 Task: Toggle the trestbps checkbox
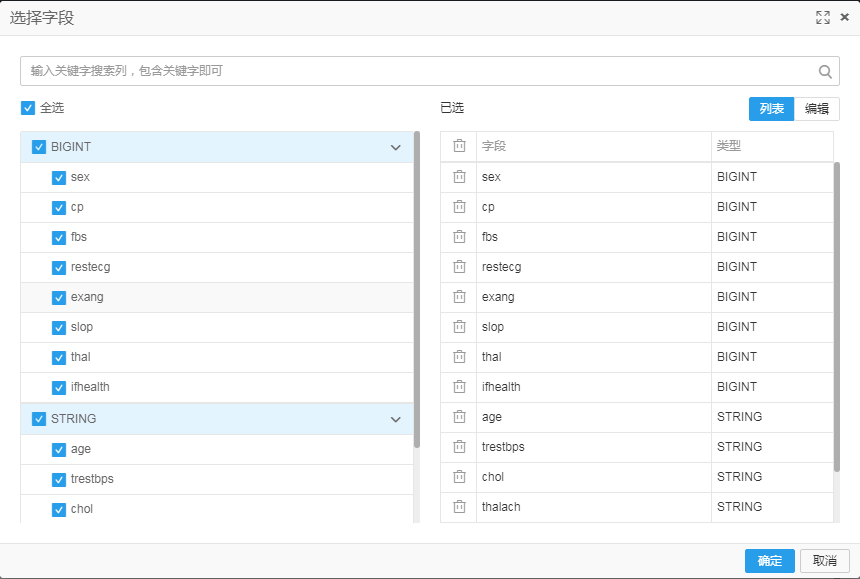[x=59, y=480]
